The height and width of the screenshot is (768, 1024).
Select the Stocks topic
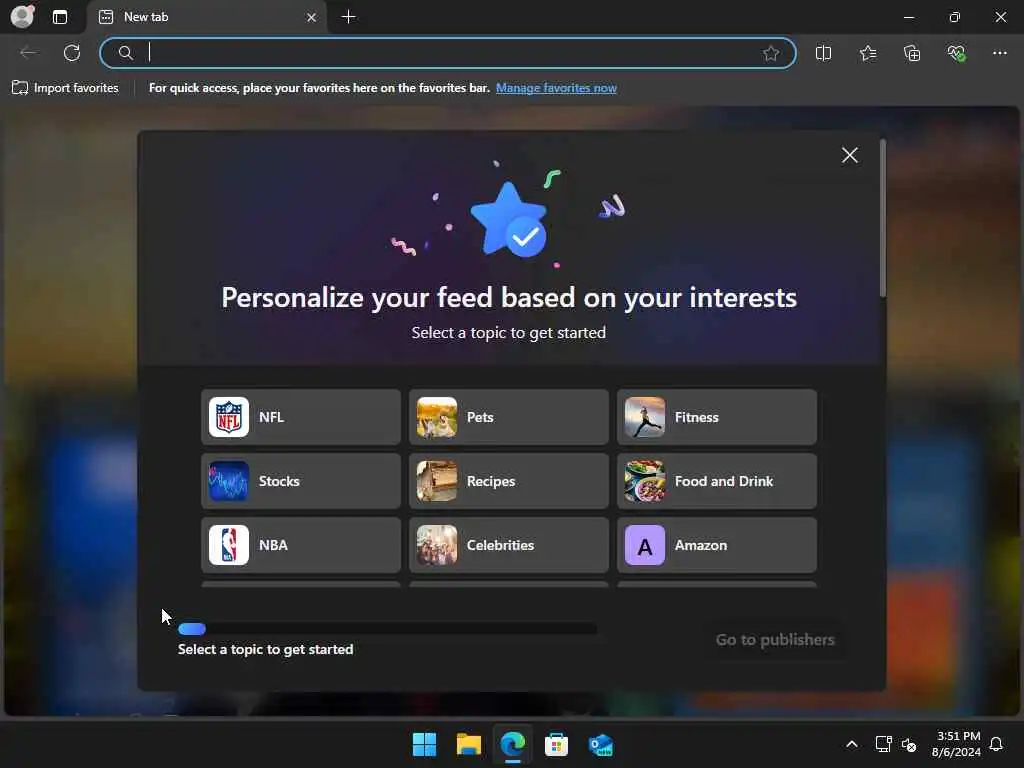pos(301,481)
